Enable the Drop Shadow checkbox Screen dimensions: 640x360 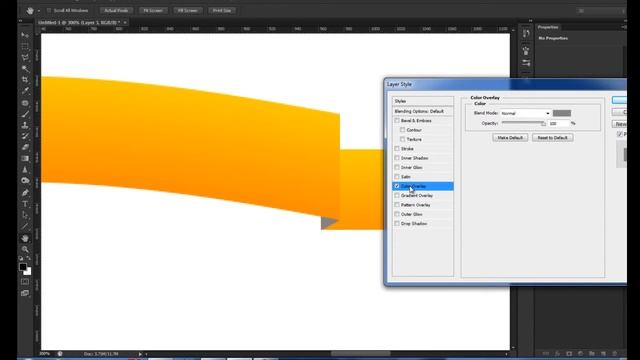pos(397,224)
